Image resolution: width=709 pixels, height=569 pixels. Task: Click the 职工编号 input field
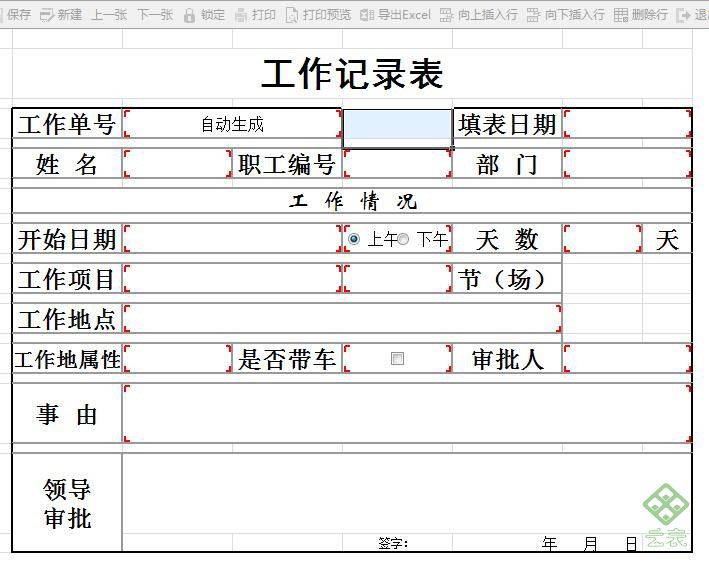point(397,163)
